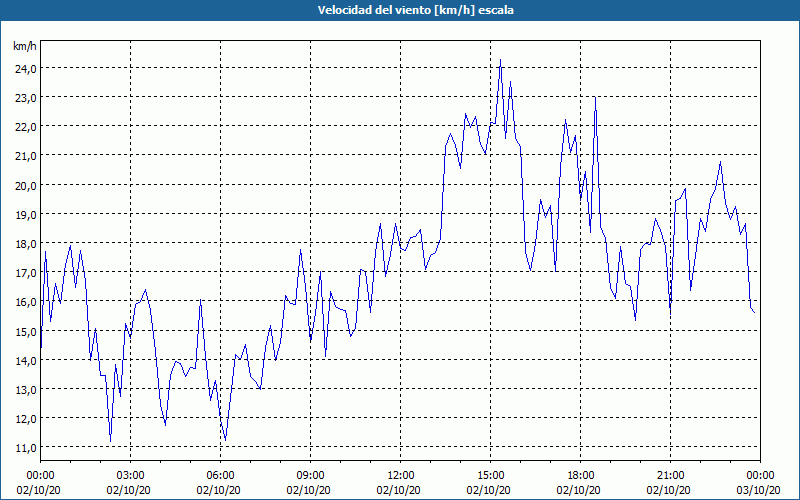Click the 15:00 time axis label
Image resolution: width=800 pixels, height=500 pixels.
click(490, 476)
